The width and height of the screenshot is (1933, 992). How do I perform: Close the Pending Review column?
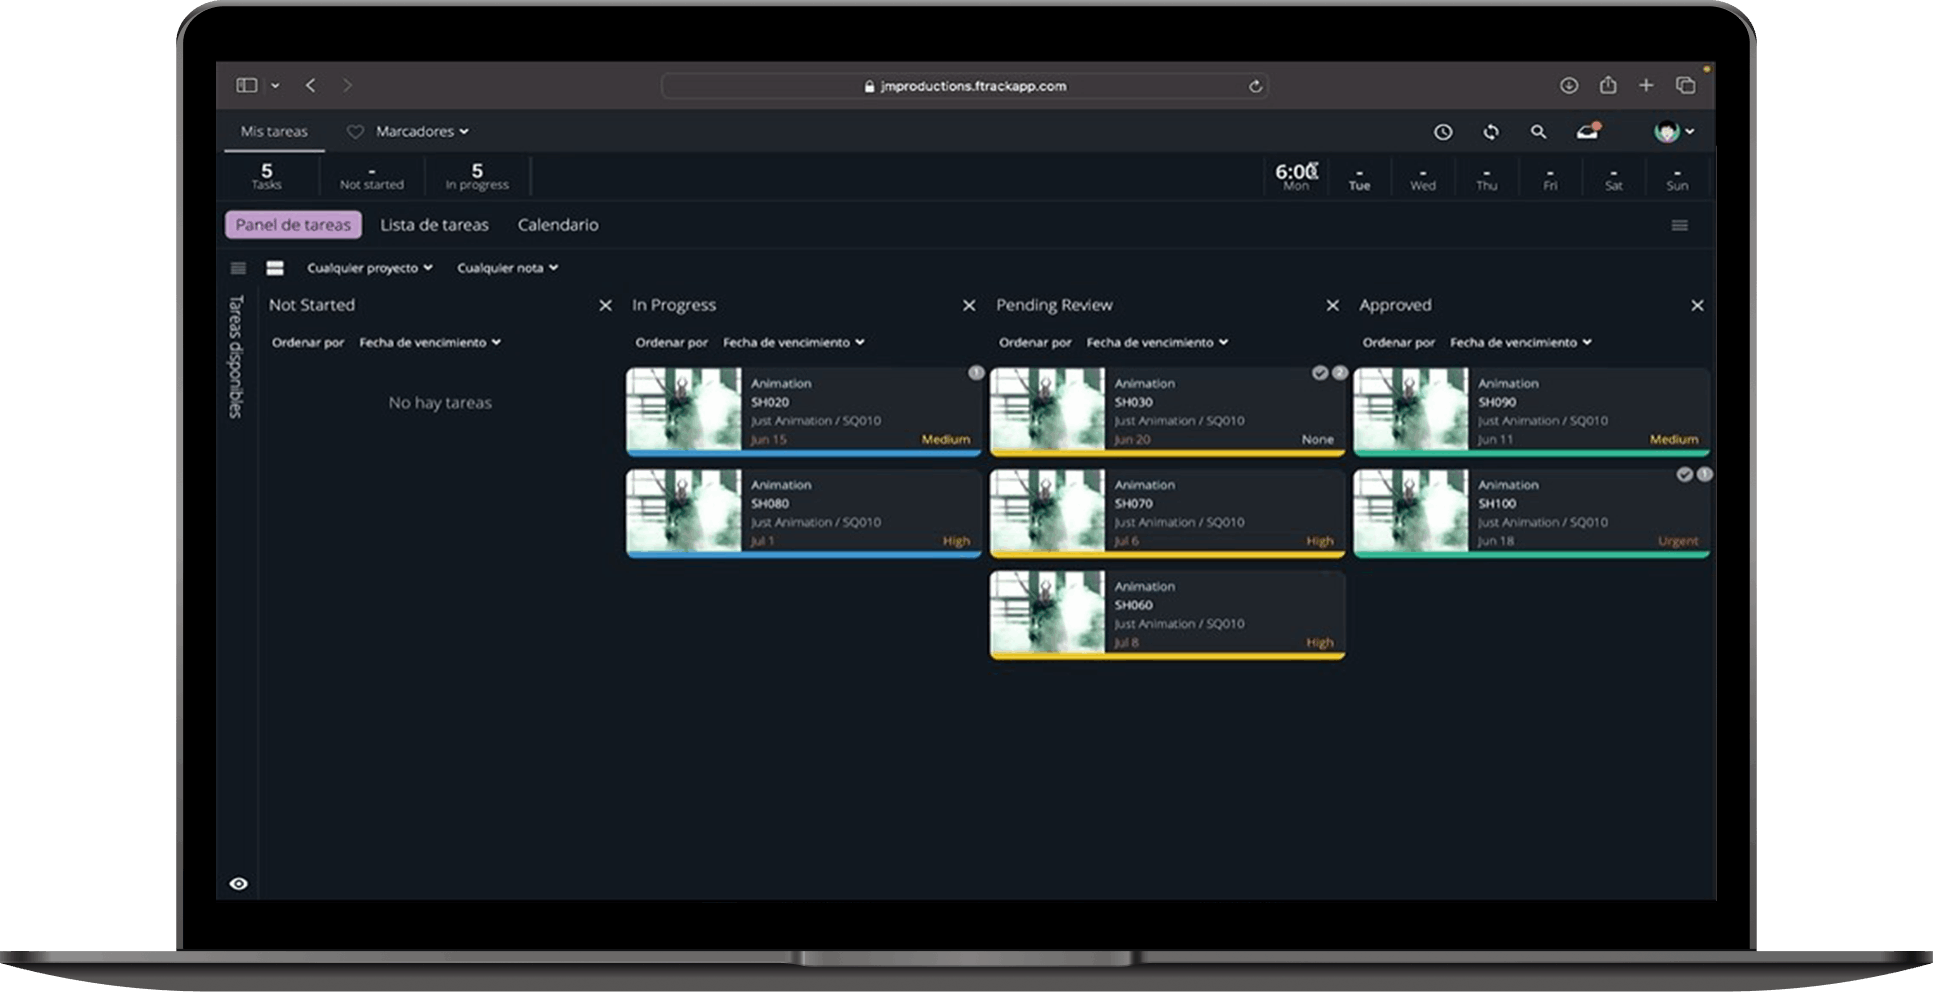coord(1332,306)
